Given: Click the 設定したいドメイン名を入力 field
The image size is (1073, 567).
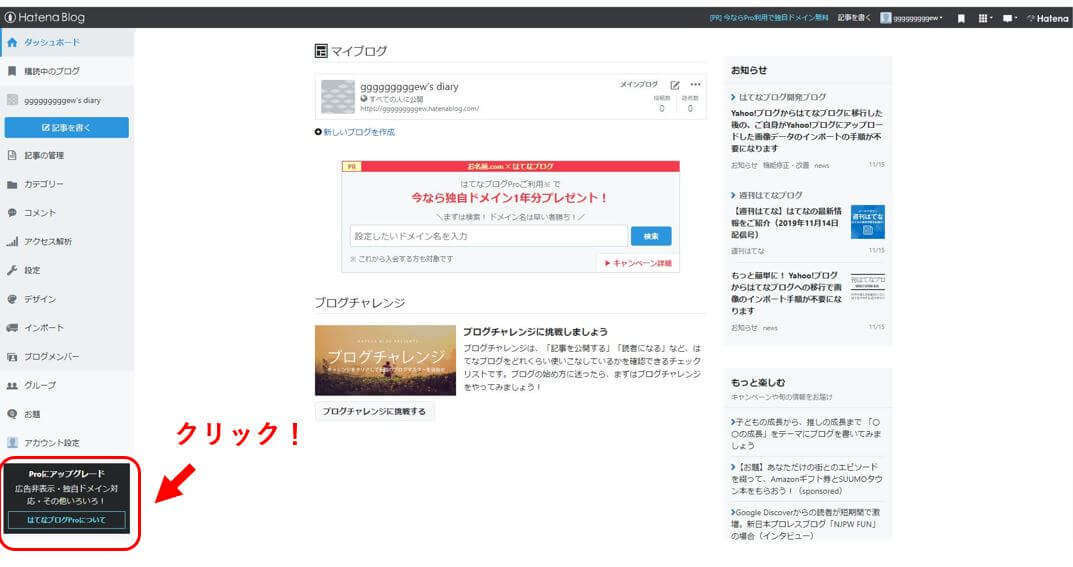Looking at the screenshot, I should pos(489,236).
